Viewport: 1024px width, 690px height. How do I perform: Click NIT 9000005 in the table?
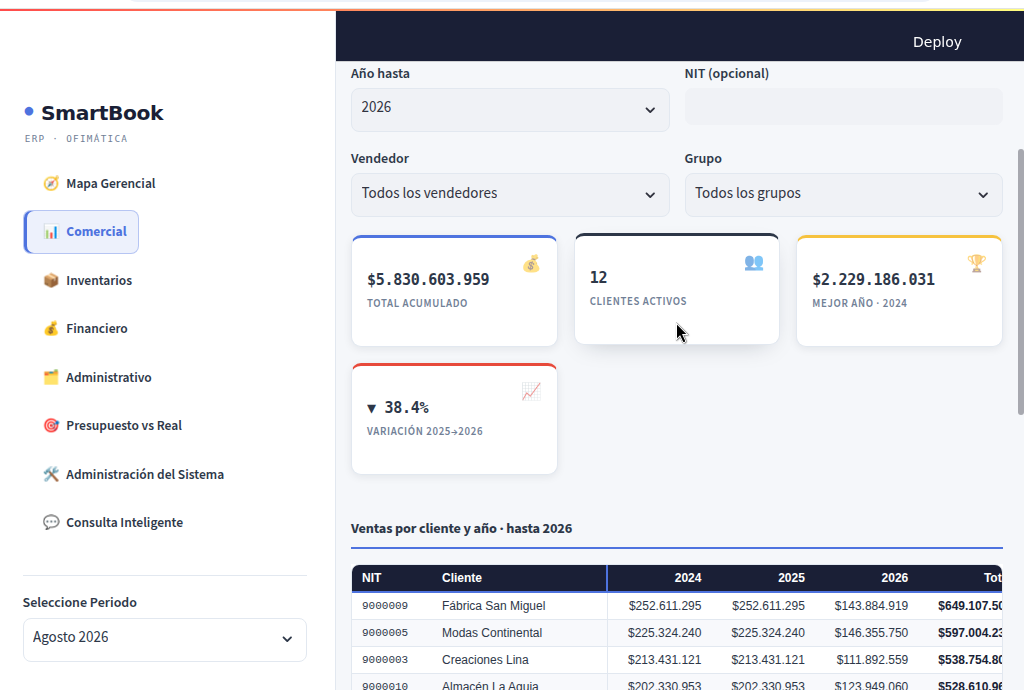[385, 633]
